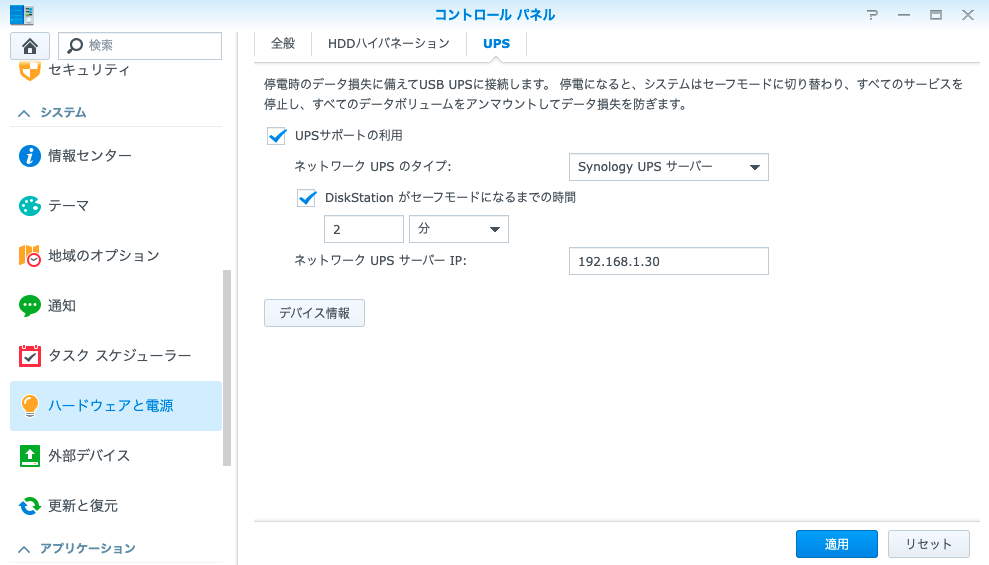Open 外部デバイス upload icon
The image size is (989, 565).
30,455
